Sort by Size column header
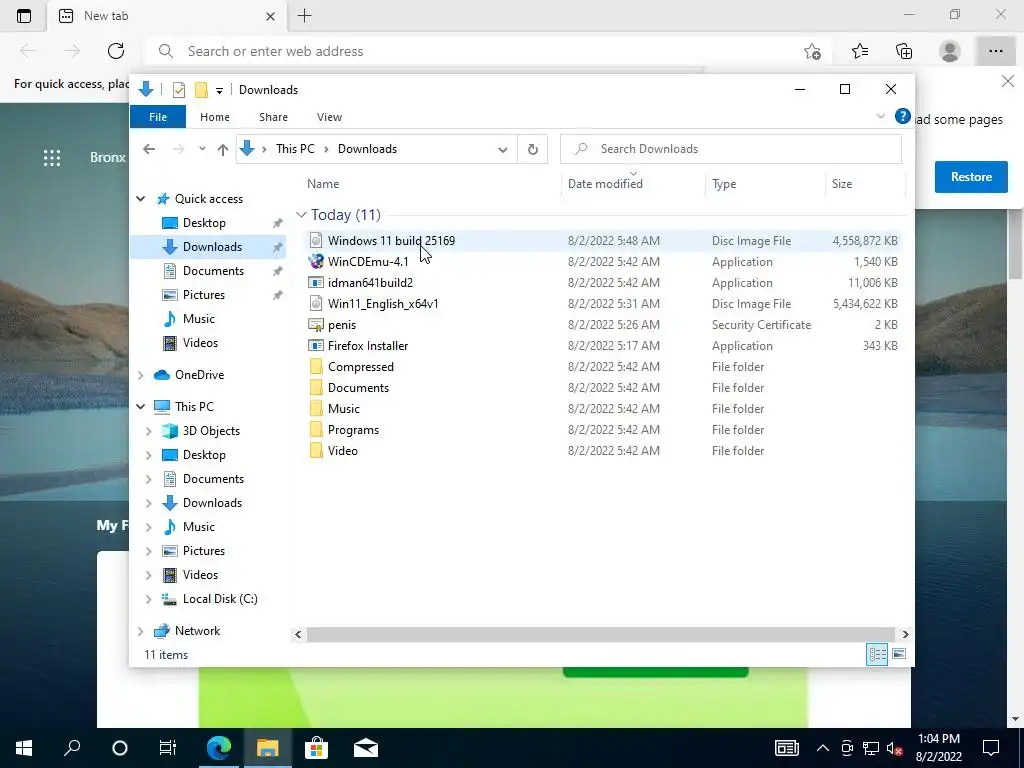1024x768 pixels. click(842, 184)
